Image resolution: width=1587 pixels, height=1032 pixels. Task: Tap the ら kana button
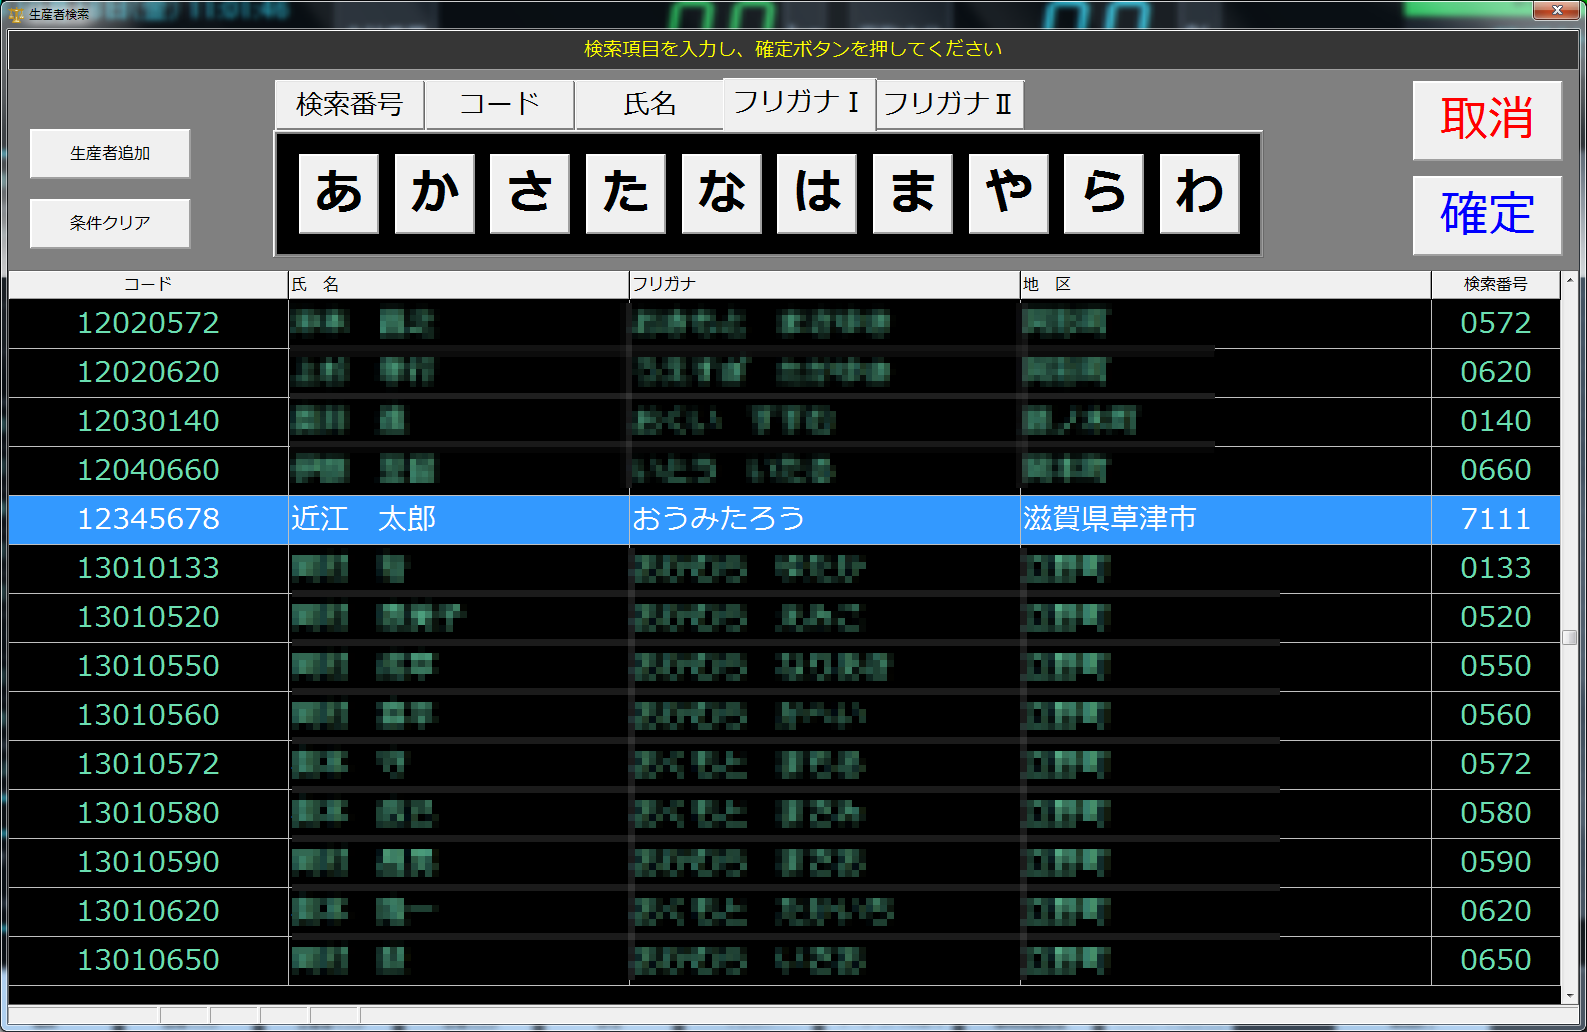tap(1104, 193)
